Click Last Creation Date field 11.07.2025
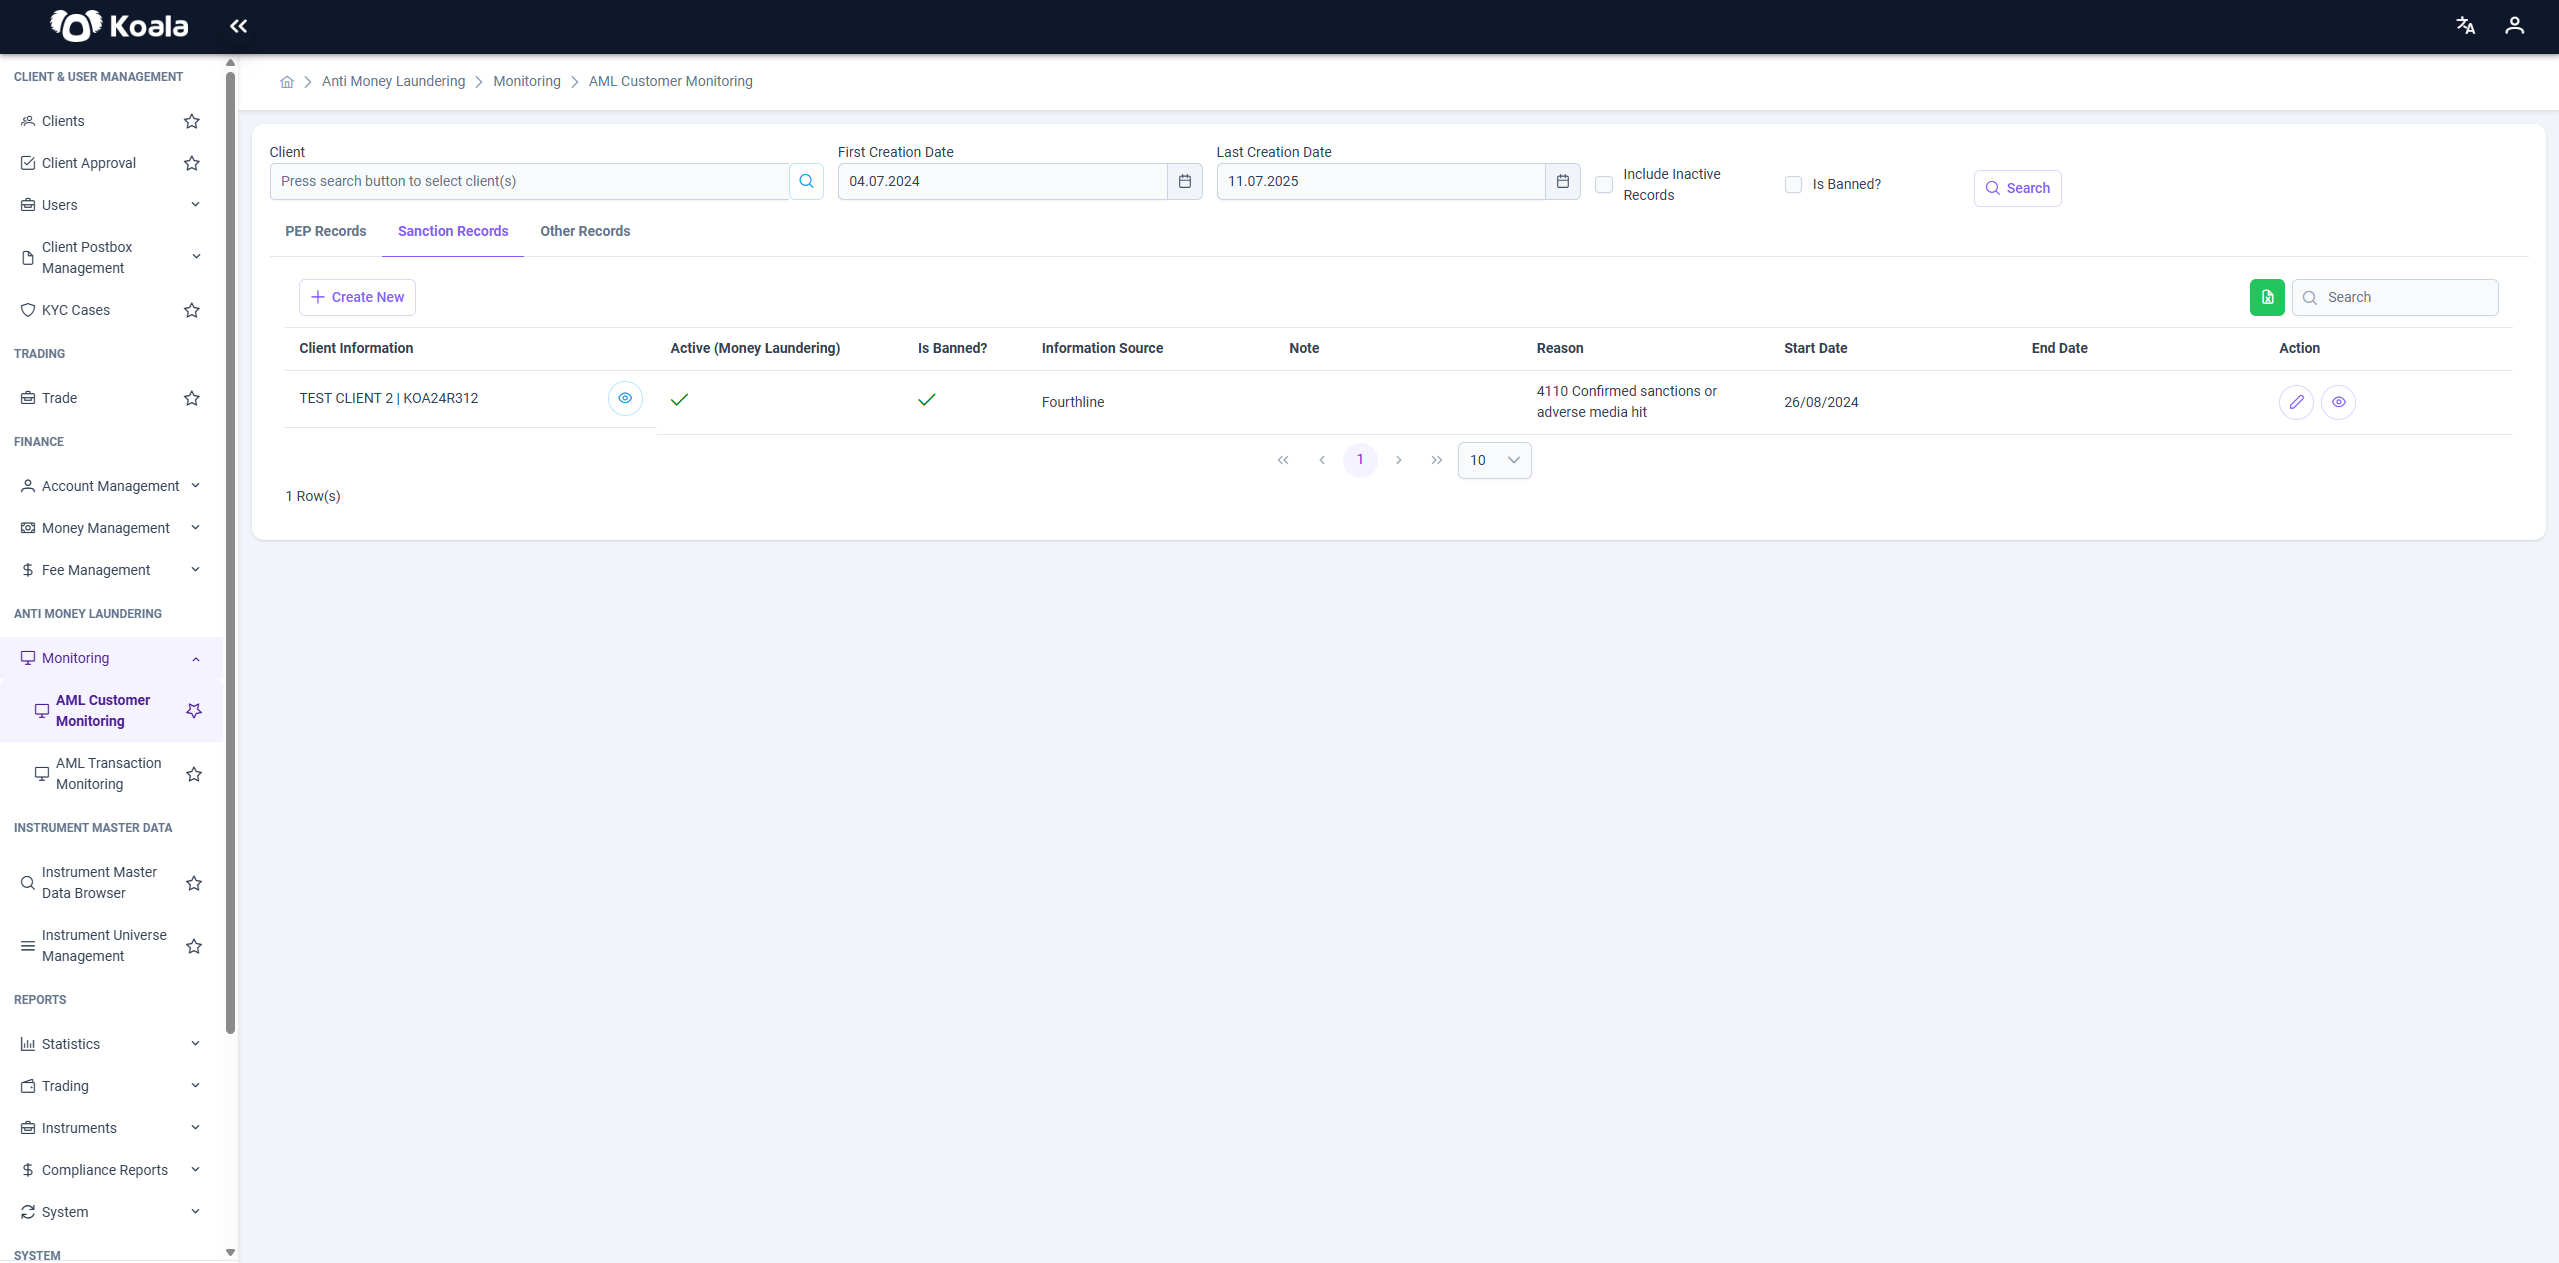Image resolution: width=2559 pixels, height=1263 pixels. pos(1380,181)
